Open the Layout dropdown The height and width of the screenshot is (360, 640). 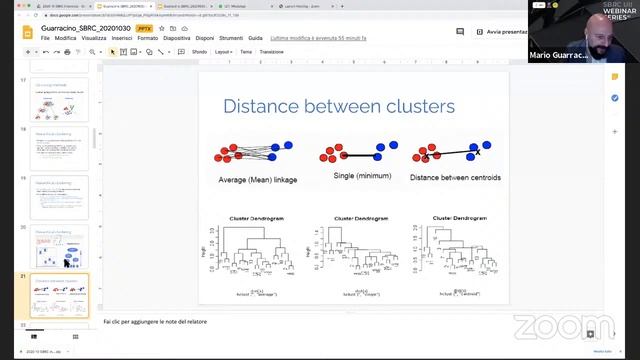pyautogui.click(x=223, y=52)
